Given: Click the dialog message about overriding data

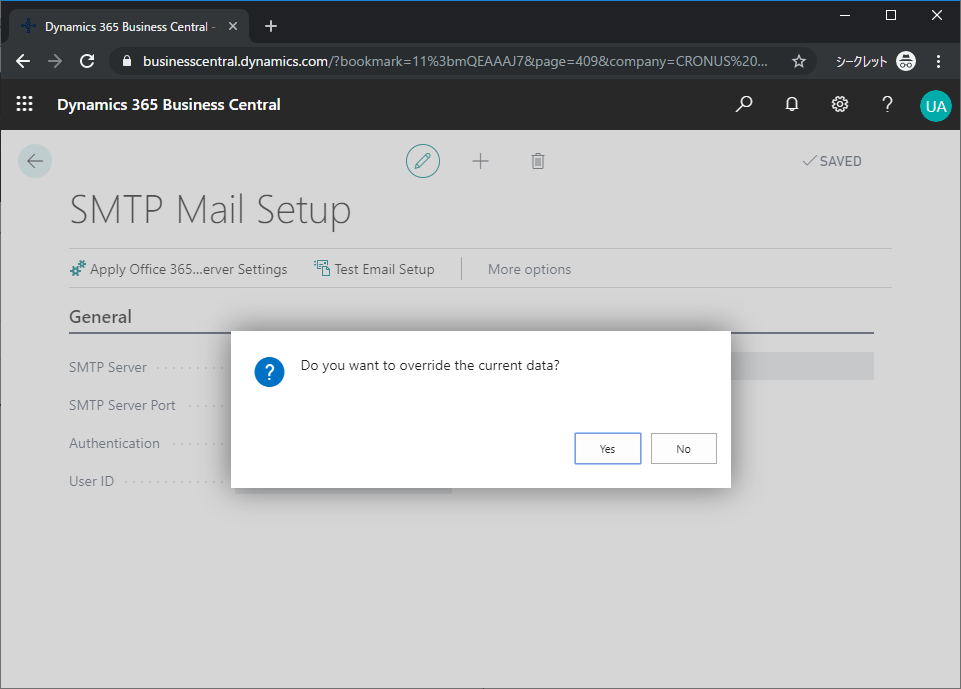Looking at the screenshot, I should click(x=430, y=365).
